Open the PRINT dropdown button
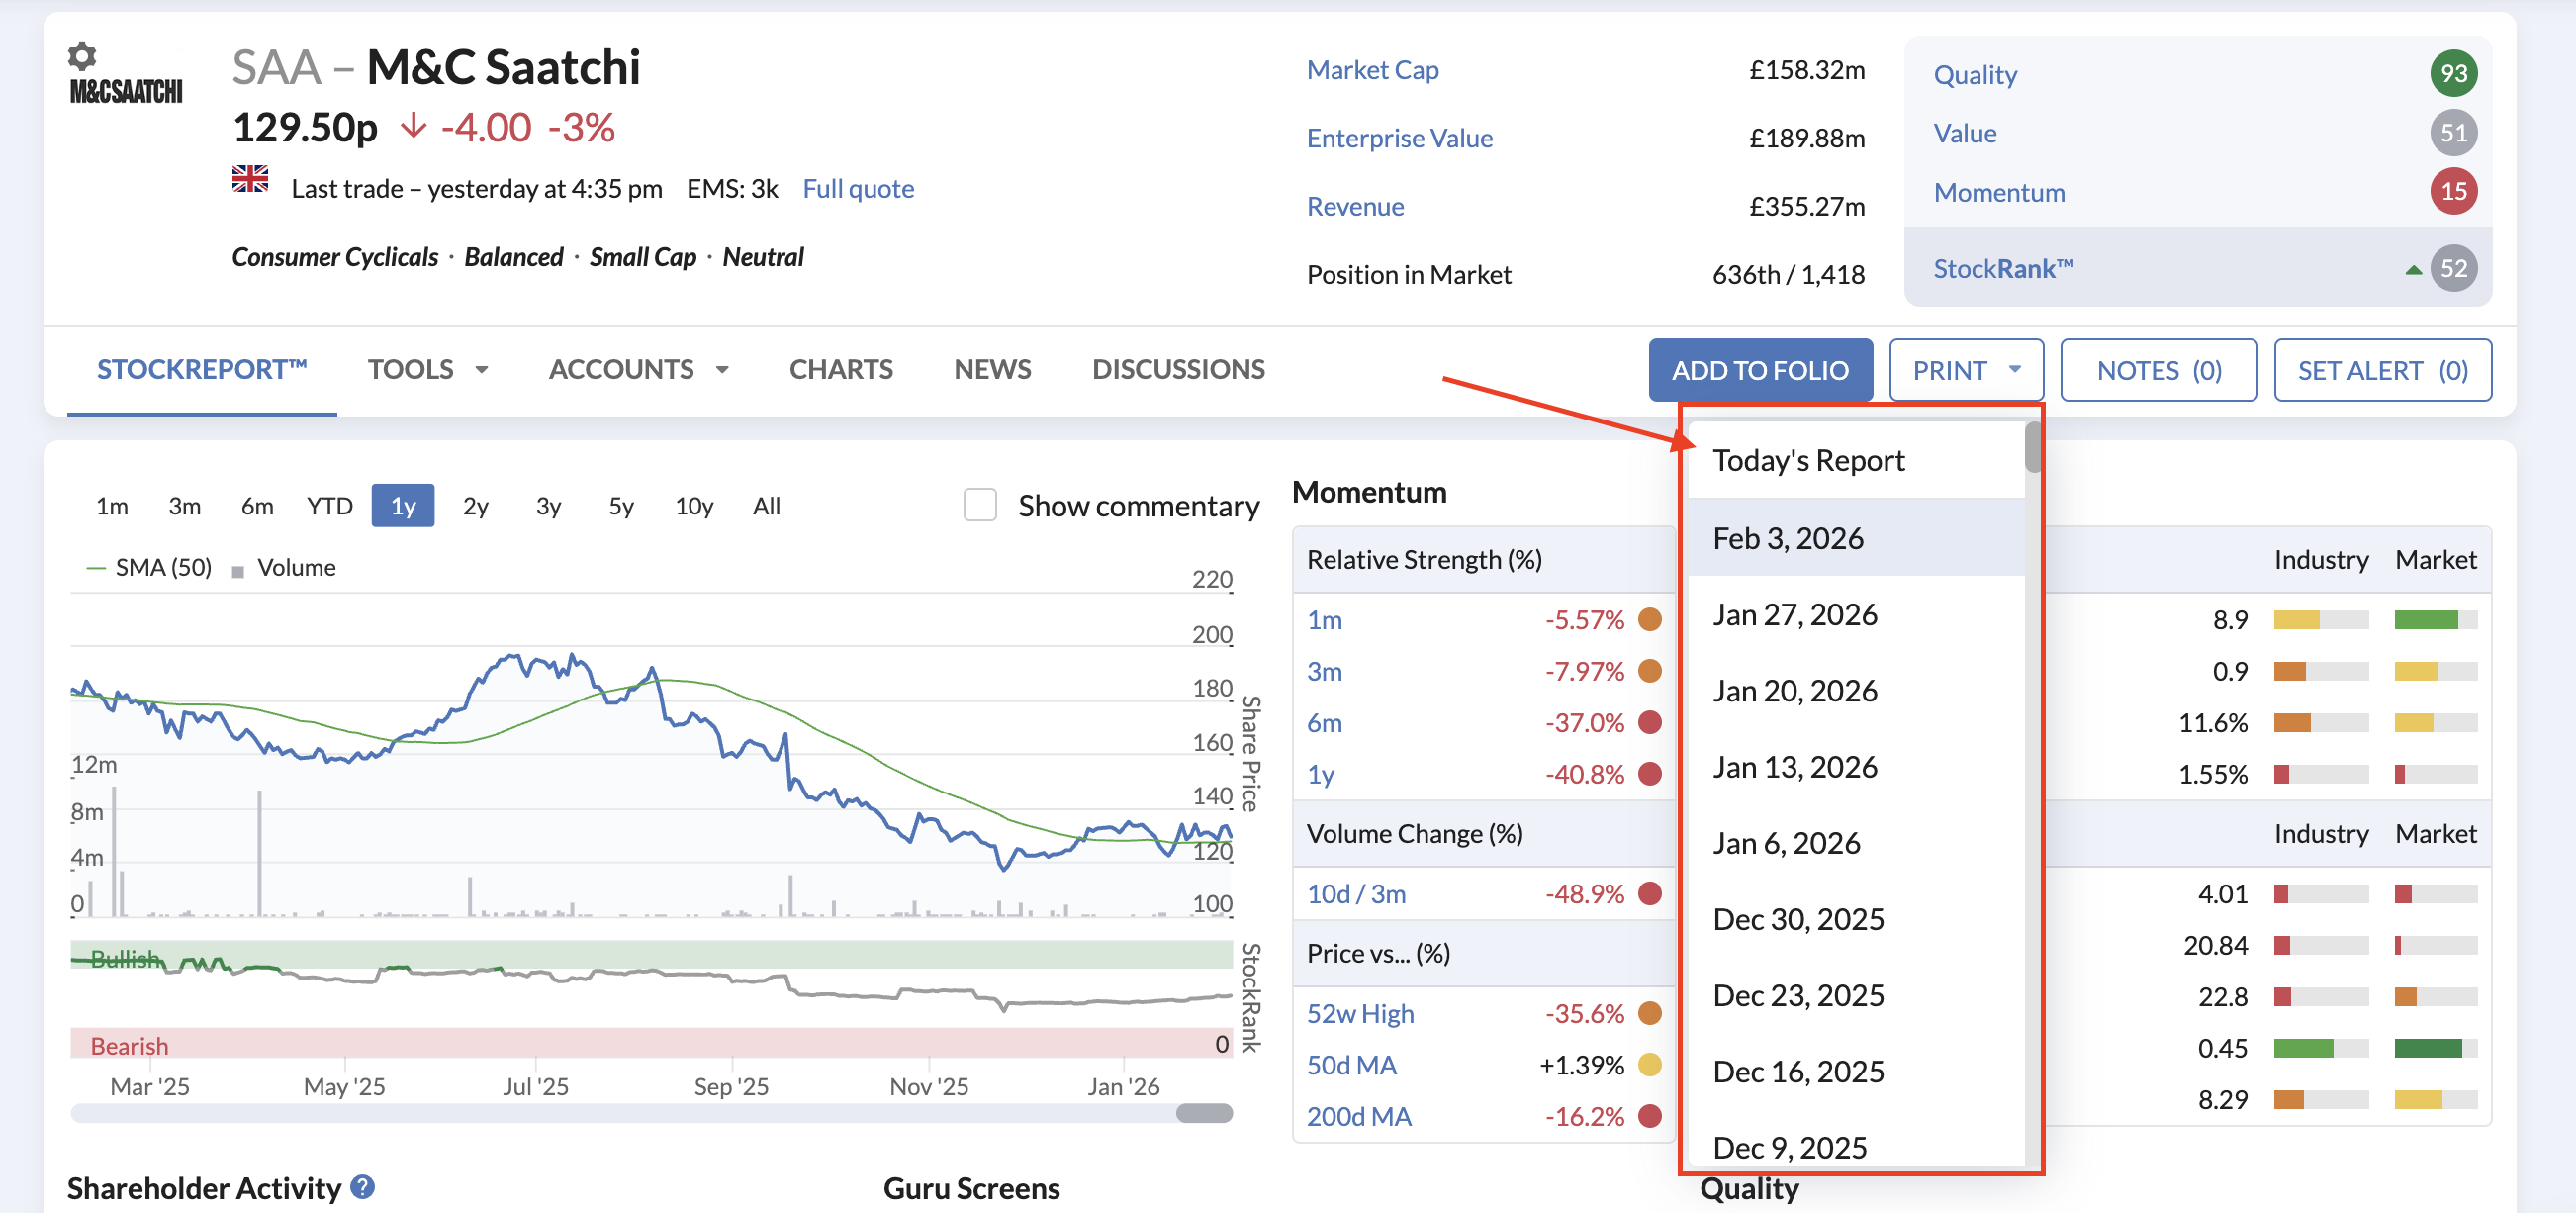Screen dimensions: 2576x1213 [x=1966, y=370]
